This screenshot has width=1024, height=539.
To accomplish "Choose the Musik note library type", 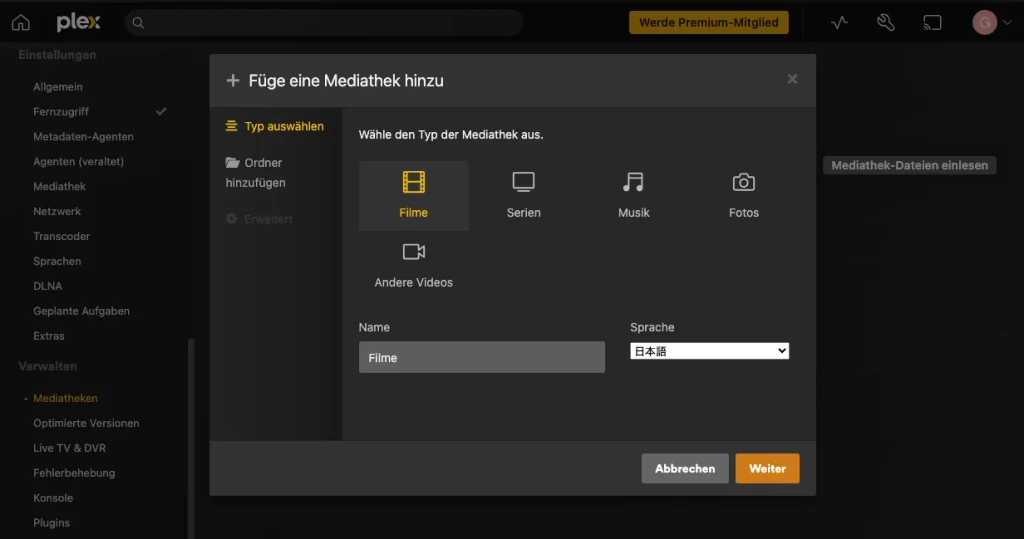I will click(x=633, y=195).
